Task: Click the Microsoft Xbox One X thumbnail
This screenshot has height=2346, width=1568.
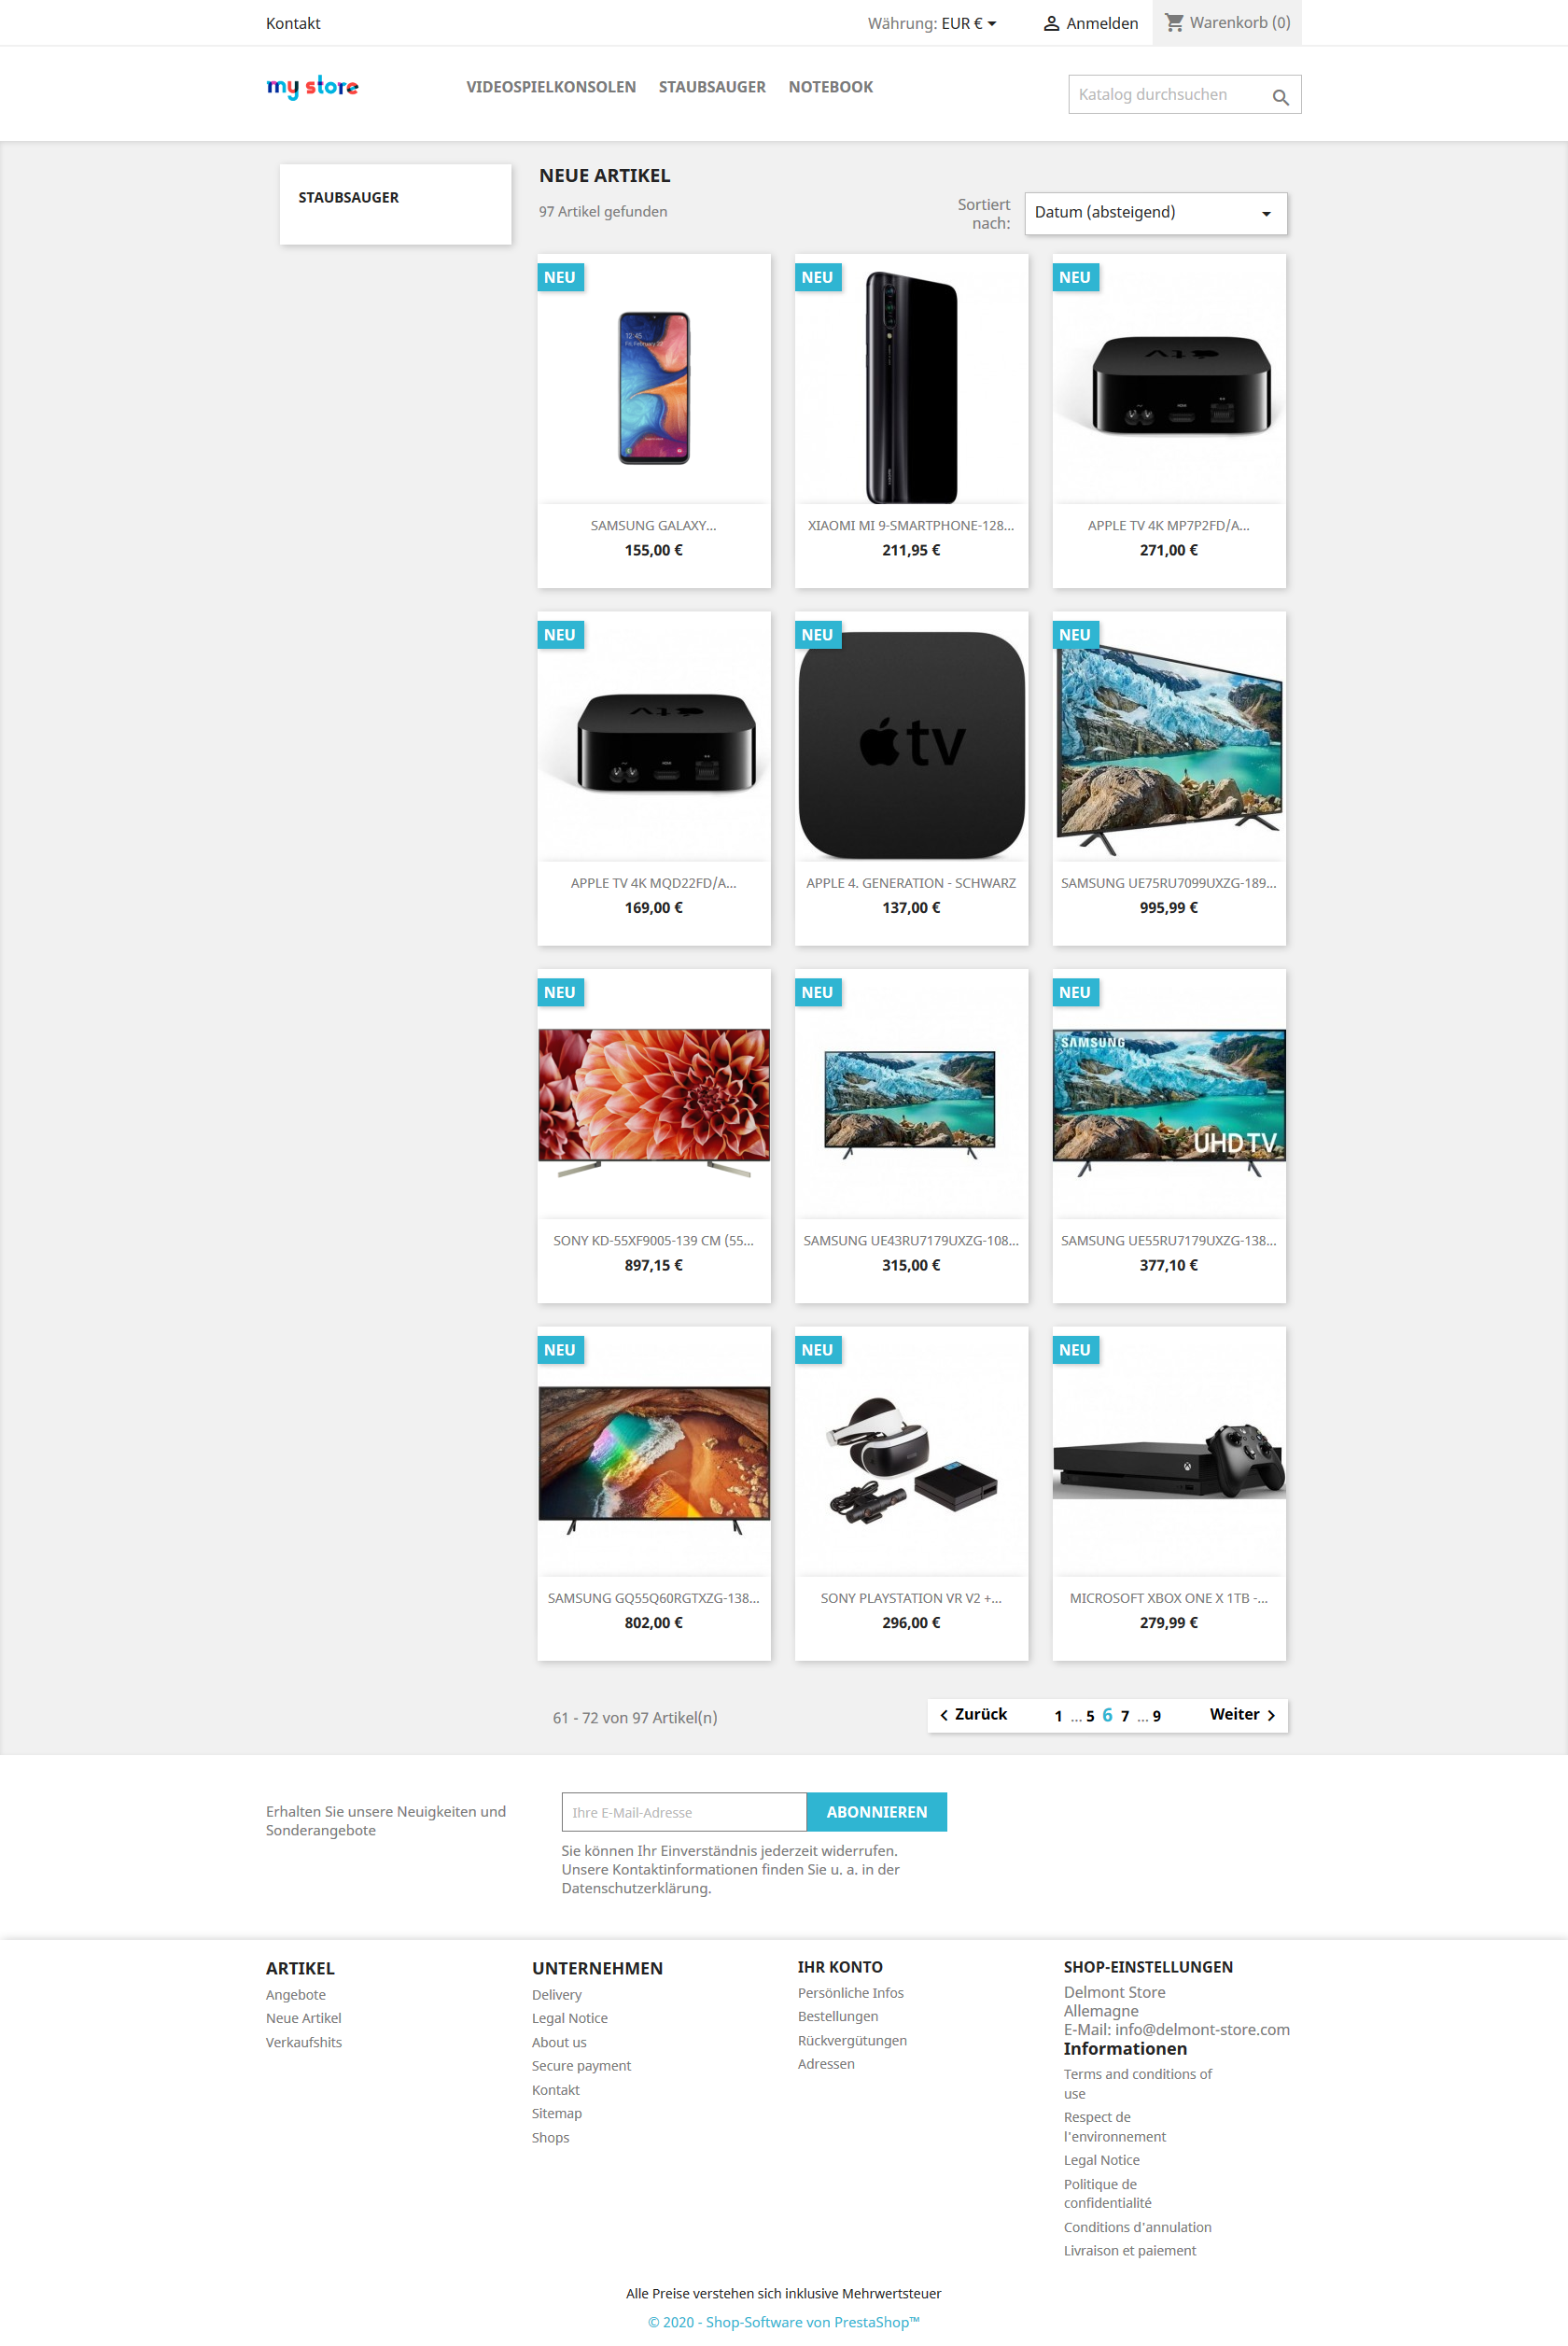Action: pos(1168,1461)
